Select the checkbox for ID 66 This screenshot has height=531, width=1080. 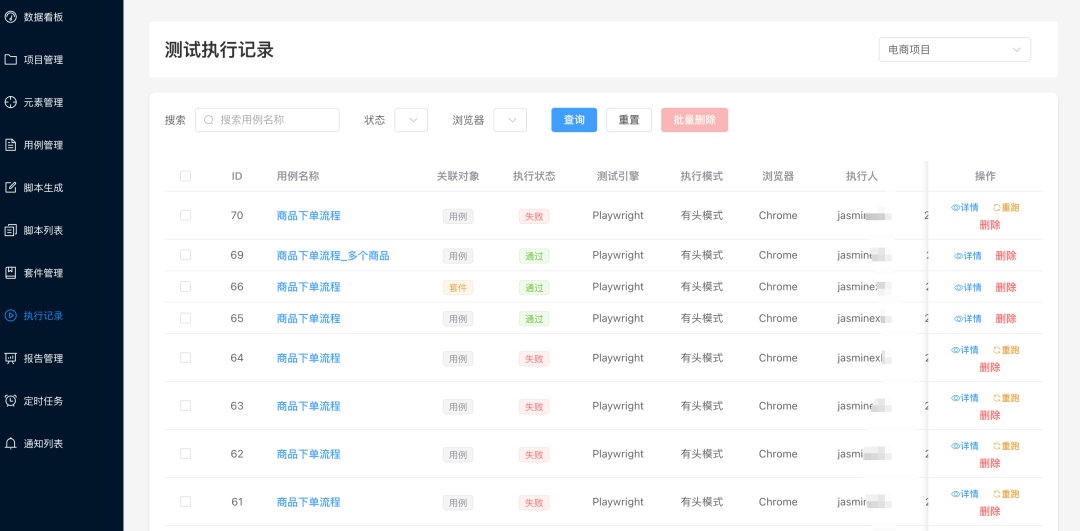(185, 287)
